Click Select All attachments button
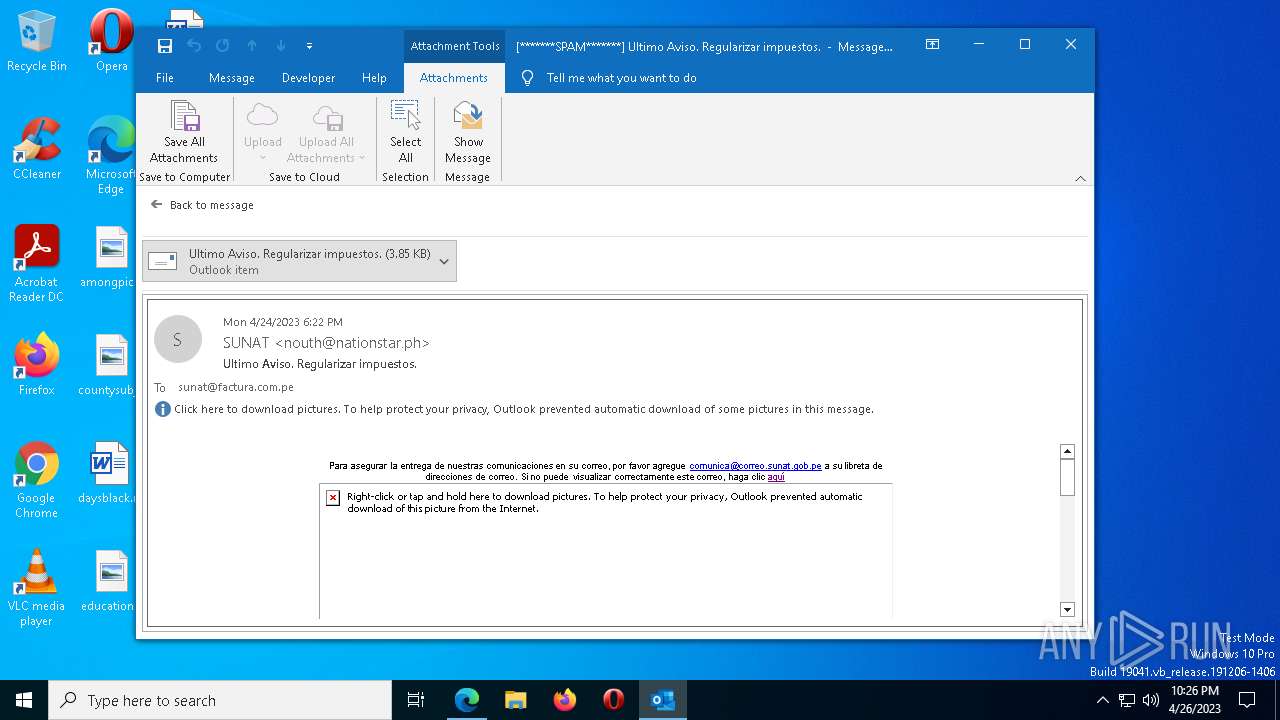1280x720 pixels. coord(406,133)
